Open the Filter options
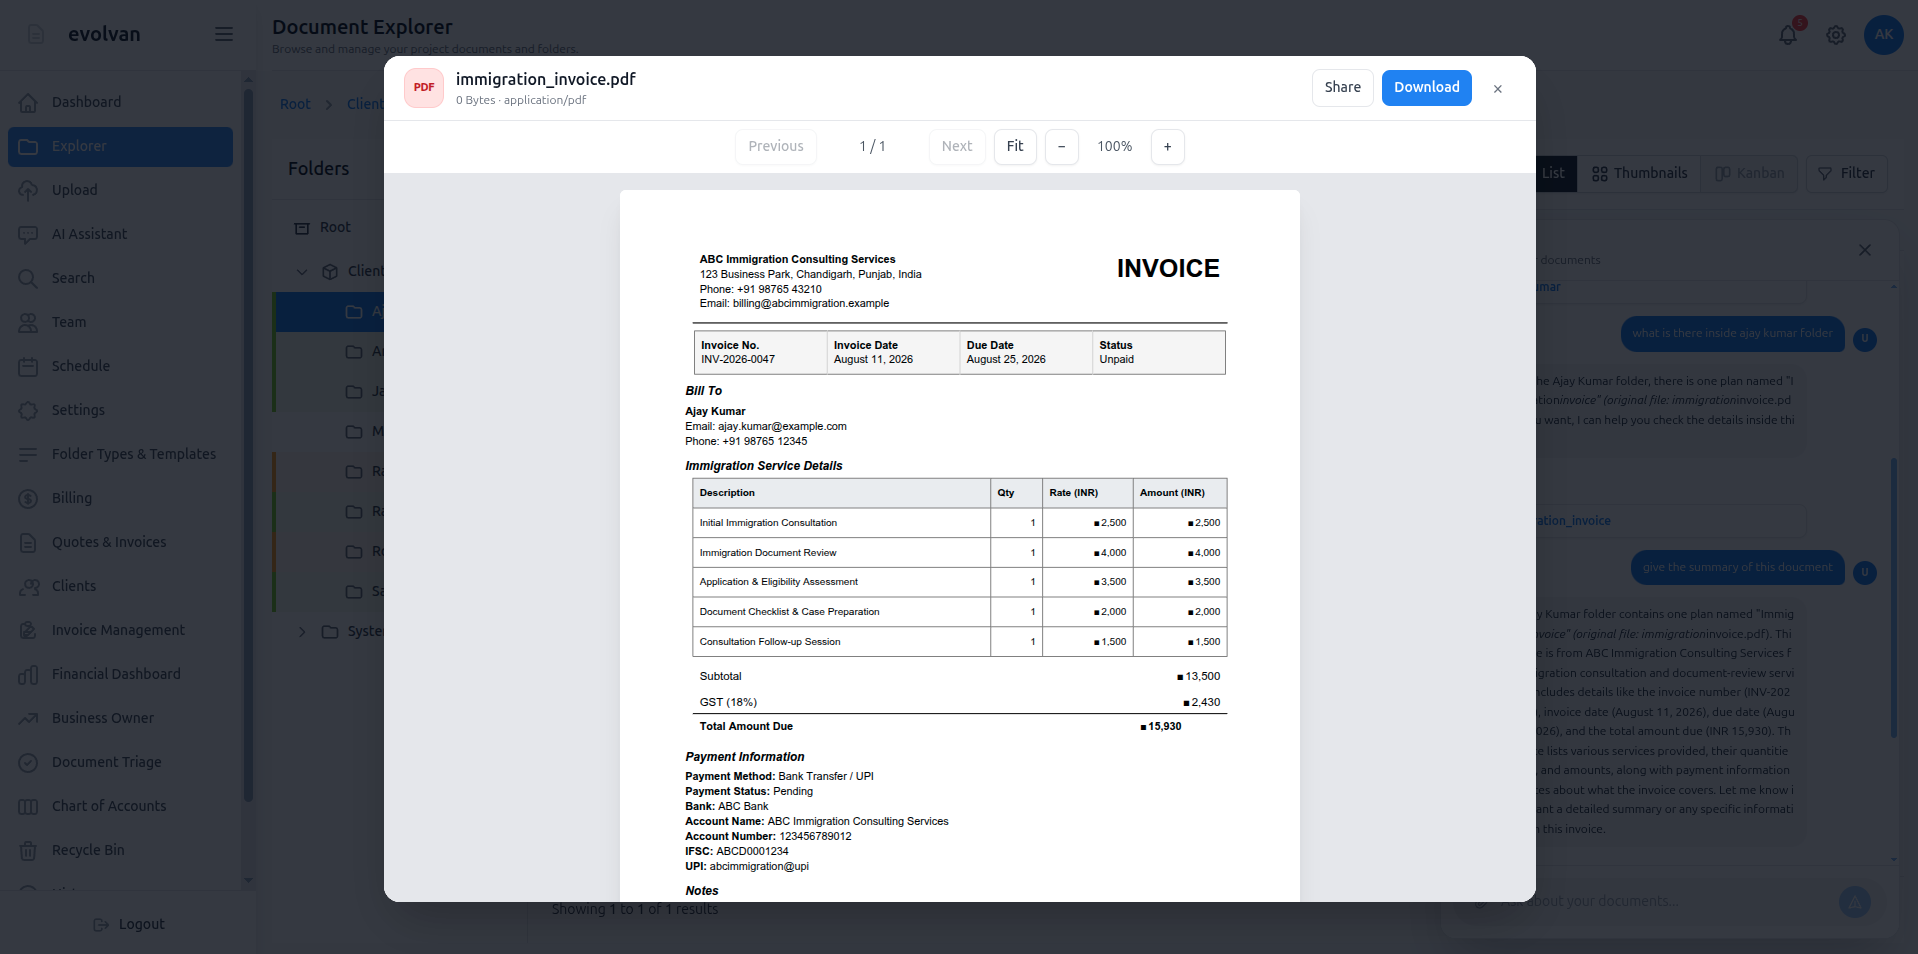 click(x=1846, y=174)
